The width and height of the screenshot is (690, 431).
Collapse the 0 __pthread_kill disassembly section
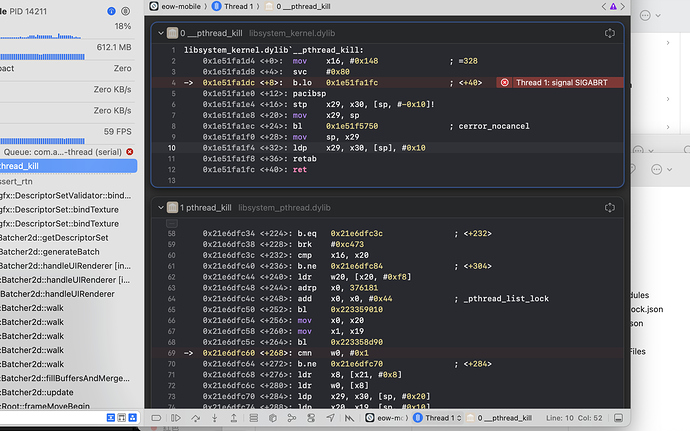161,33
